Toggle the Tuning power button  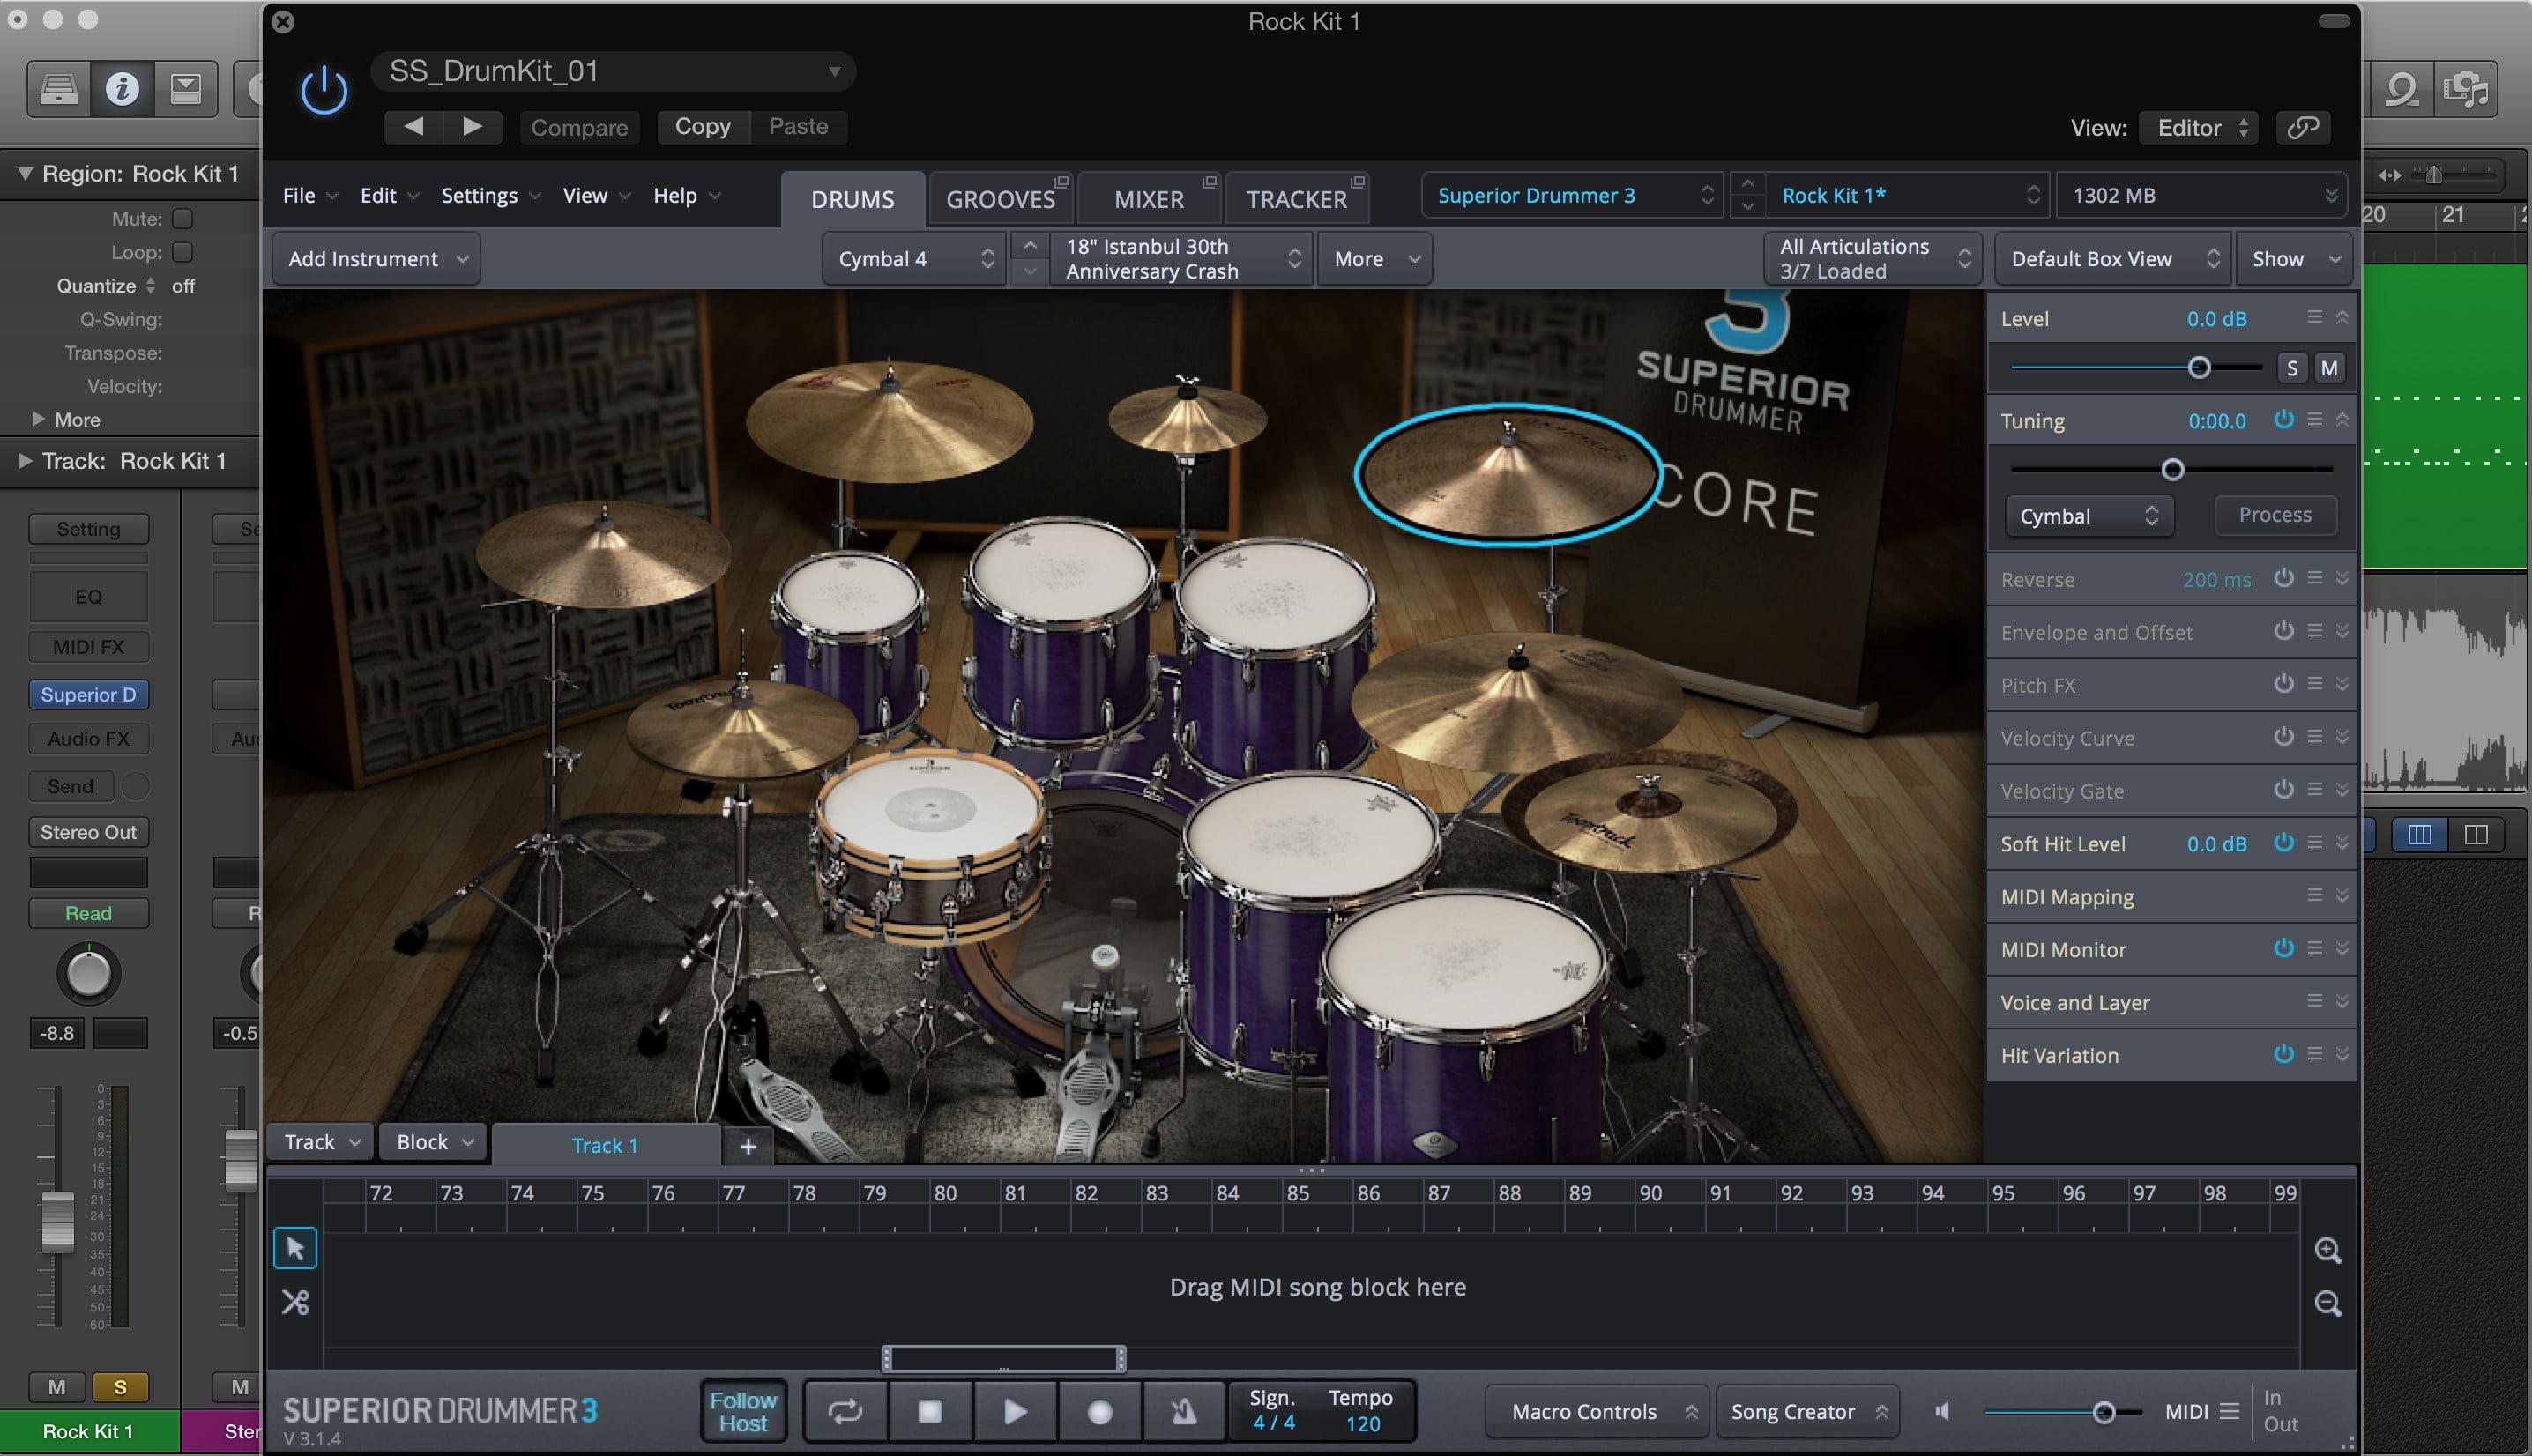[x=2283, y=419]
